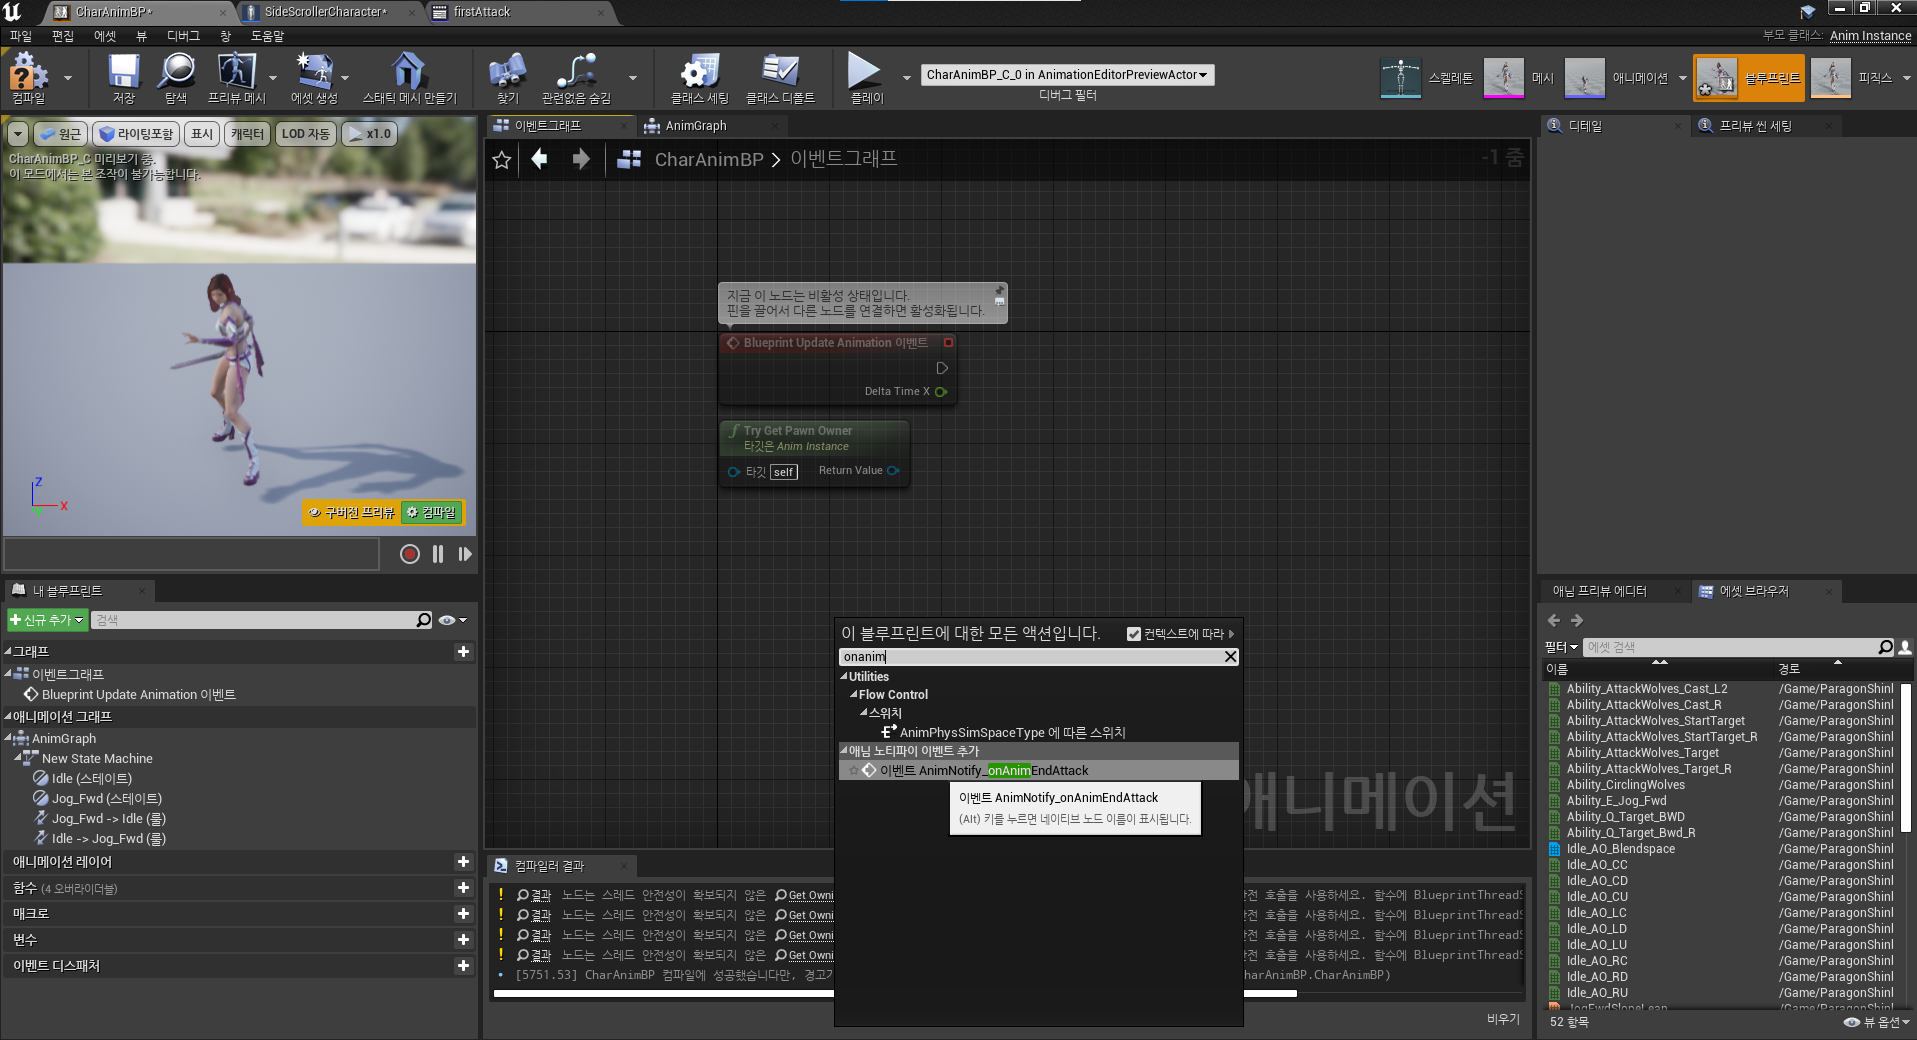This screenshot has height=1040, width=1917.
Task: Open the Compile options dropdown arrow
Action: 68,78
